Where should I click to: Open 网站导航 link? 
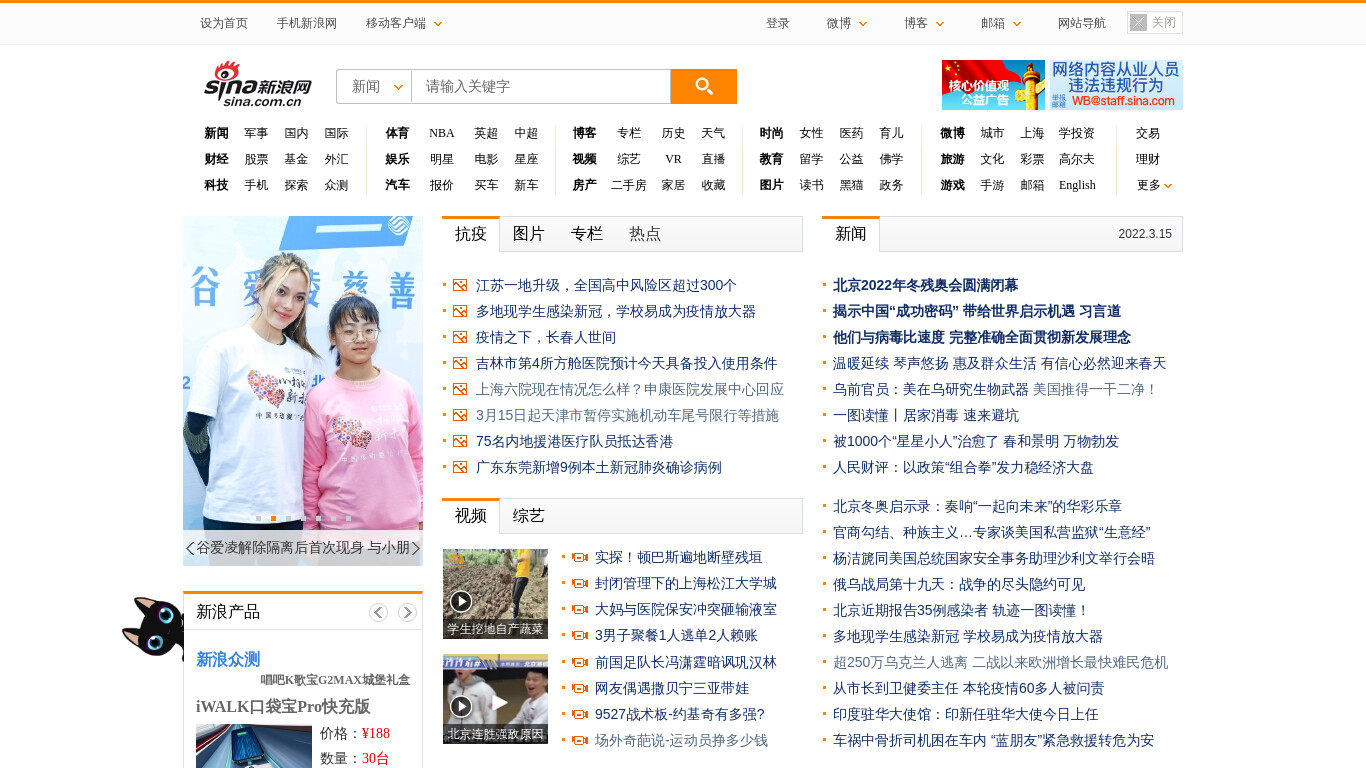[1082, 23]
